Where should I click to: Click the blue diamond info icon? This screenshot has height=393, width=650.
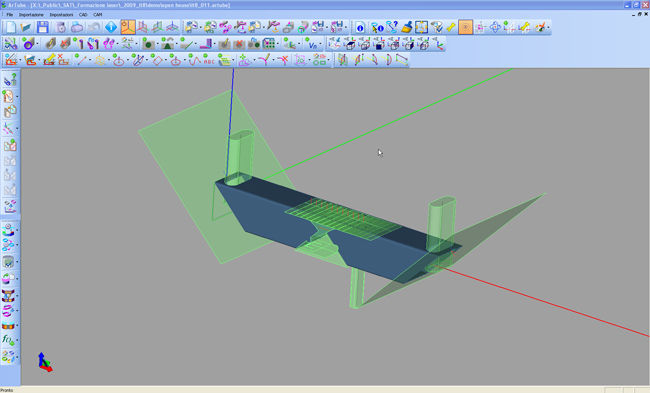coord(111,27)
